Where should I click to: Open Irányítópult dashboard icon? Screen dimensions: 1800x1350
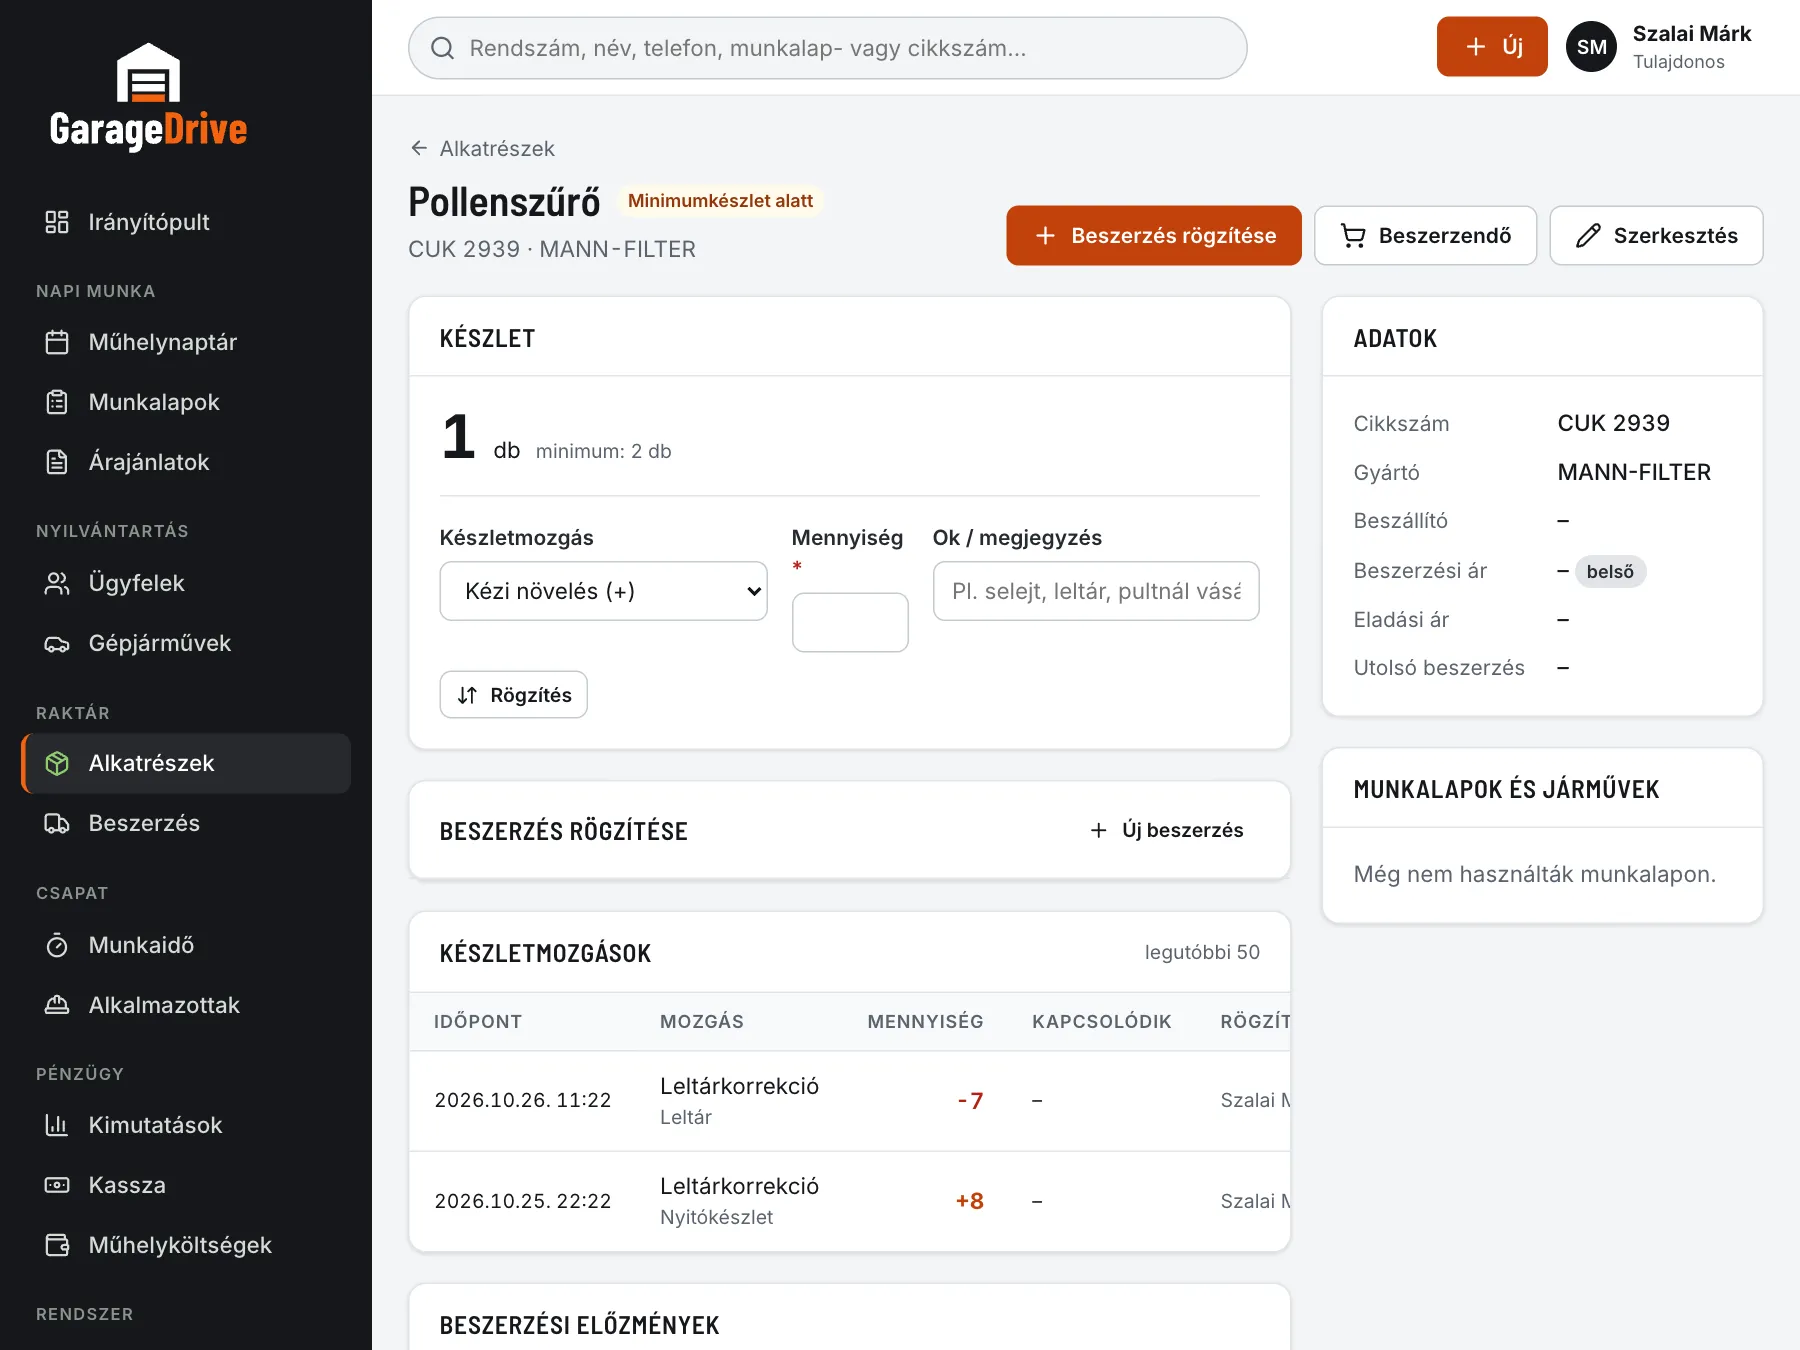tap(57, 222)
